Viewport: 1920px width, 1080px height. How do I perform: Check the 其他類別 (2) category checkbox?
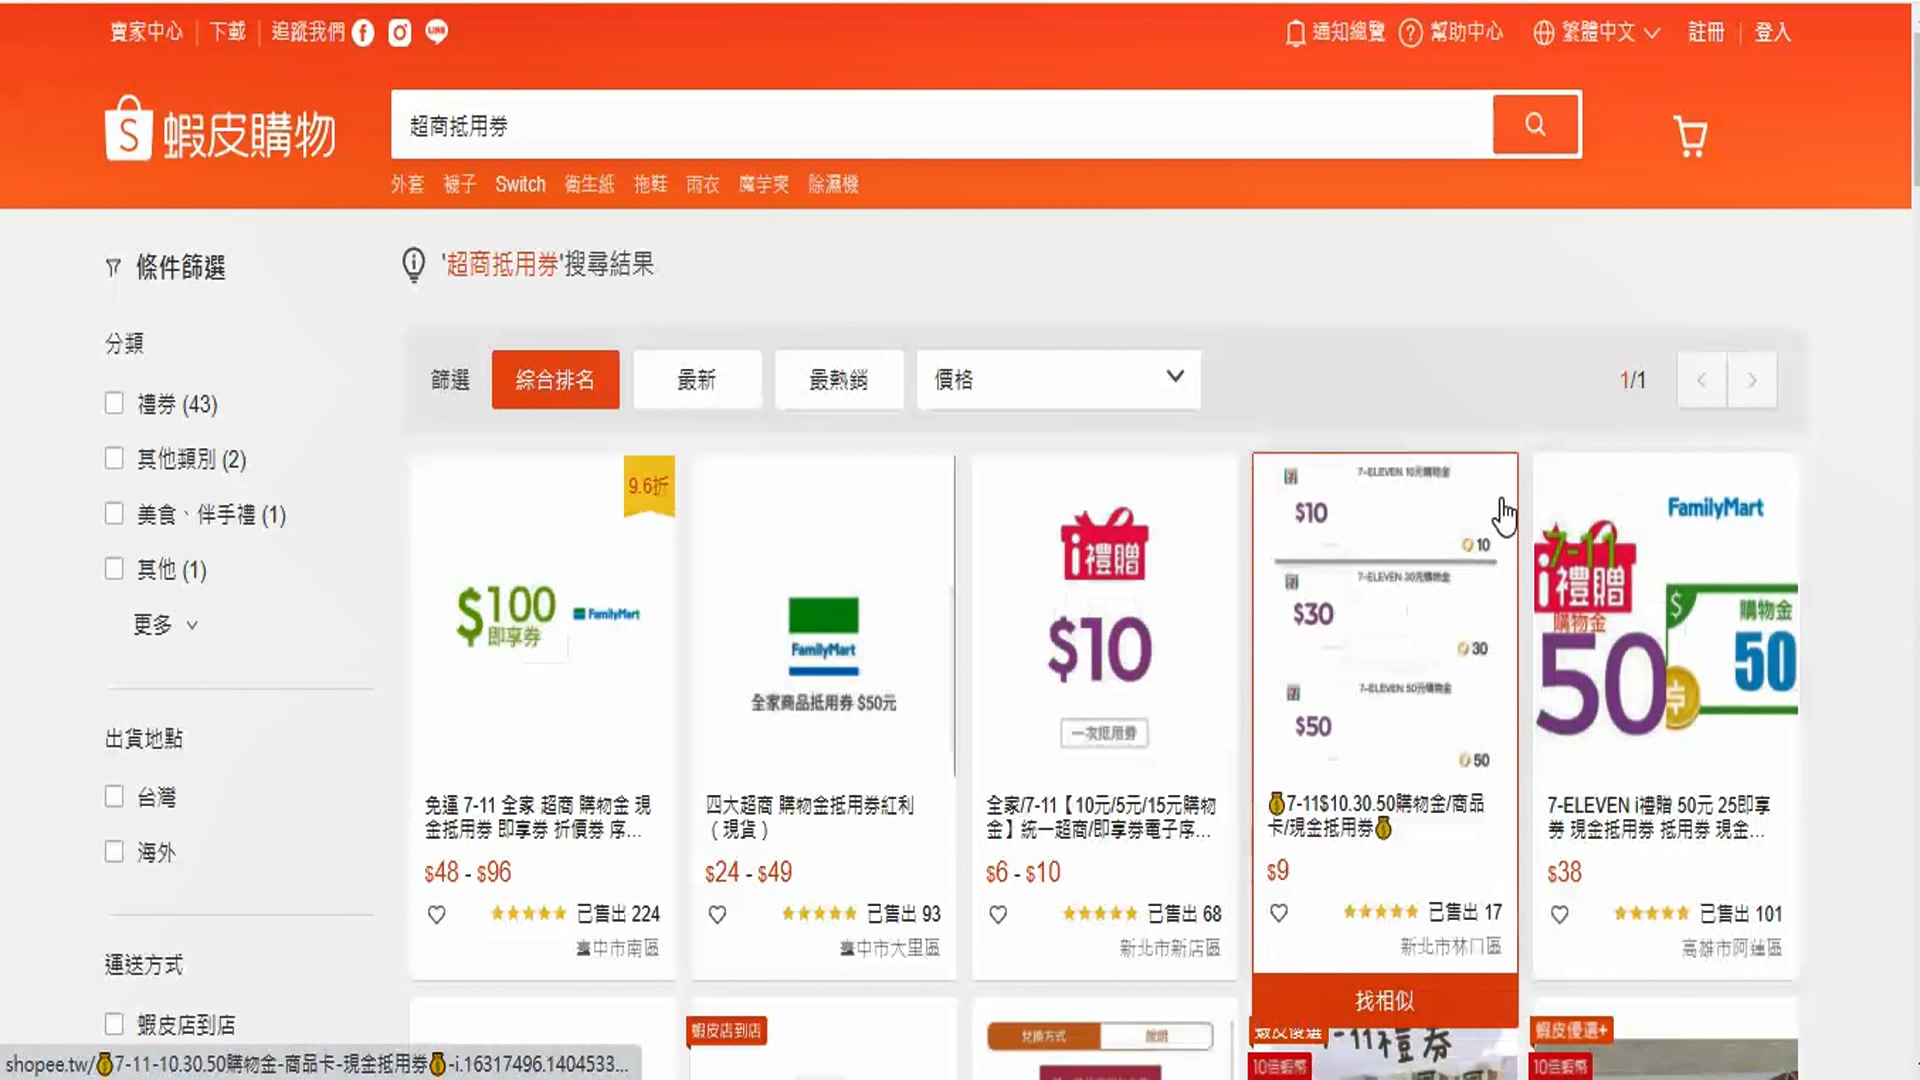(114, 458)
